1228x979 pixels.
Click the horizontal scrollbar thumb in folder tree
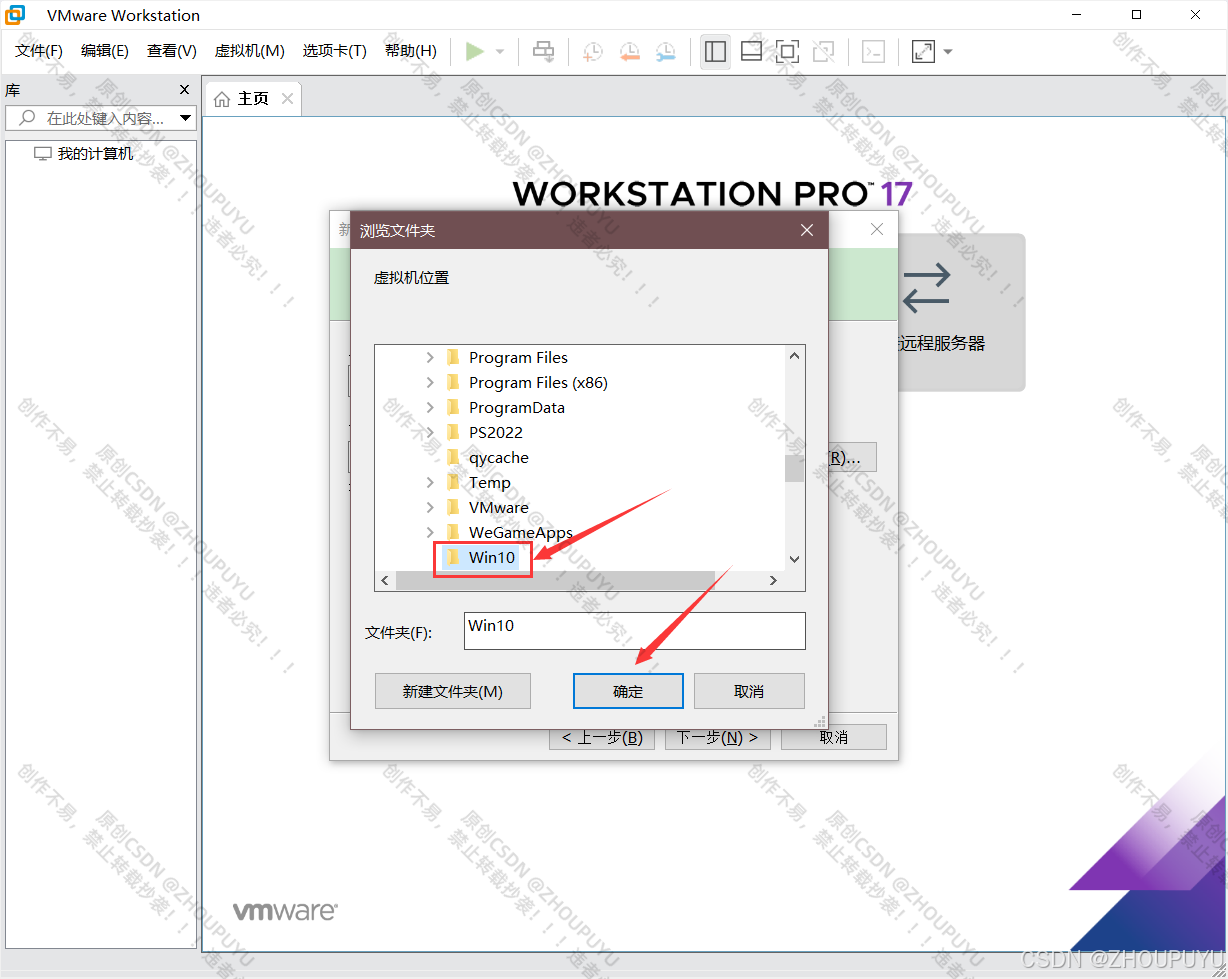555,581
